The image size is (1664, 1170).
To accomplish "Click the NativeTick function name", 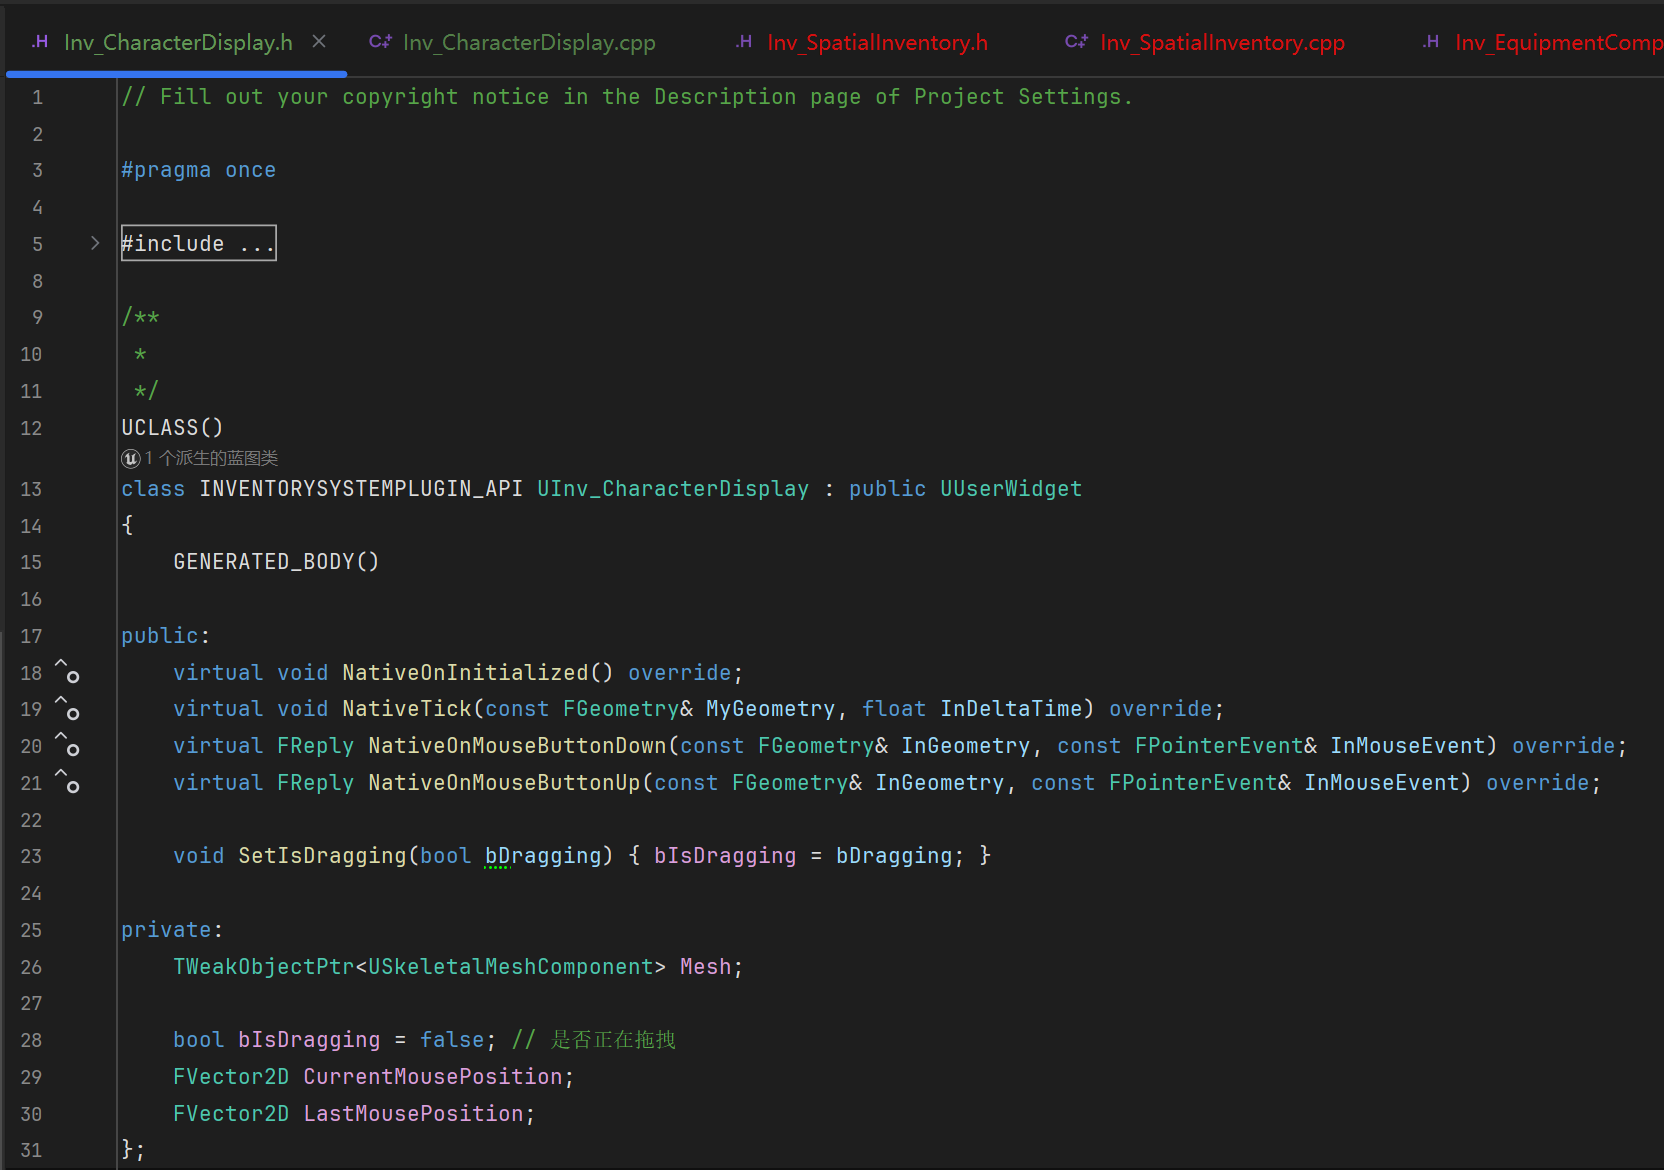I will [x=407, y=709].
